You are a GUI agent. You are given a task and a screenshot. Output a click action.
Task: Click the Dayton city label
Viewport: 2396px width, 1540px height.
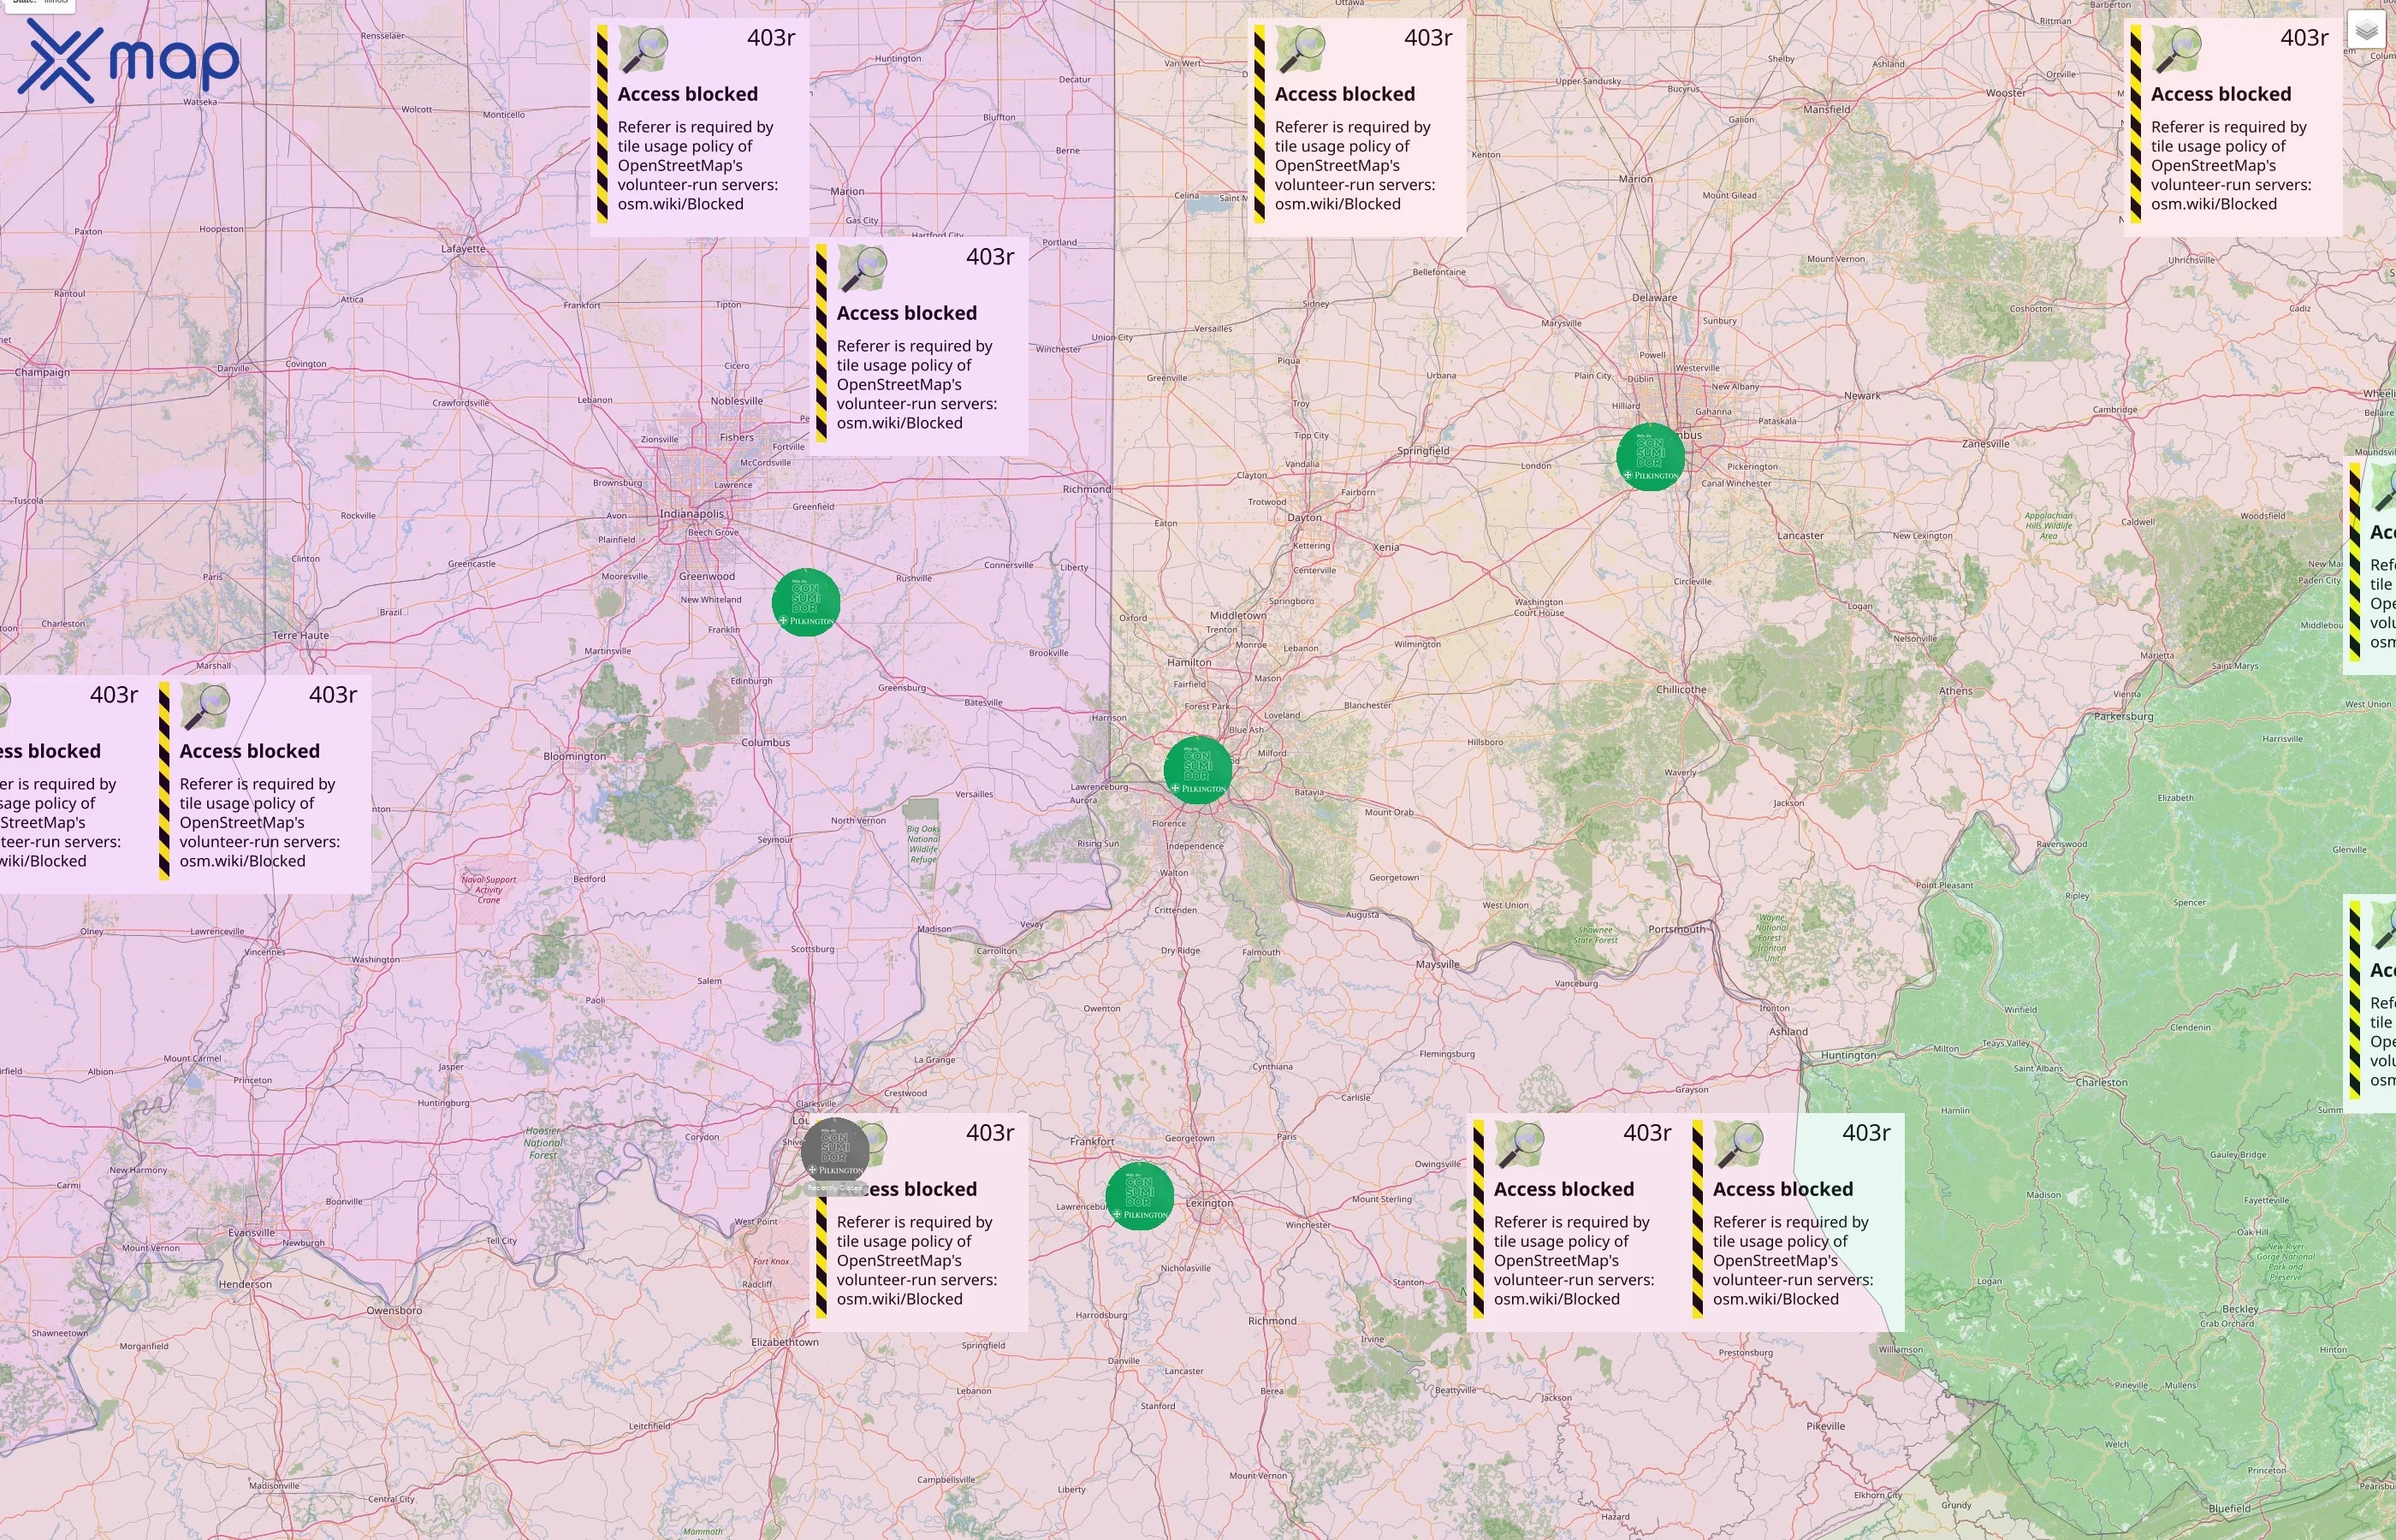[x=1304, y=518]
